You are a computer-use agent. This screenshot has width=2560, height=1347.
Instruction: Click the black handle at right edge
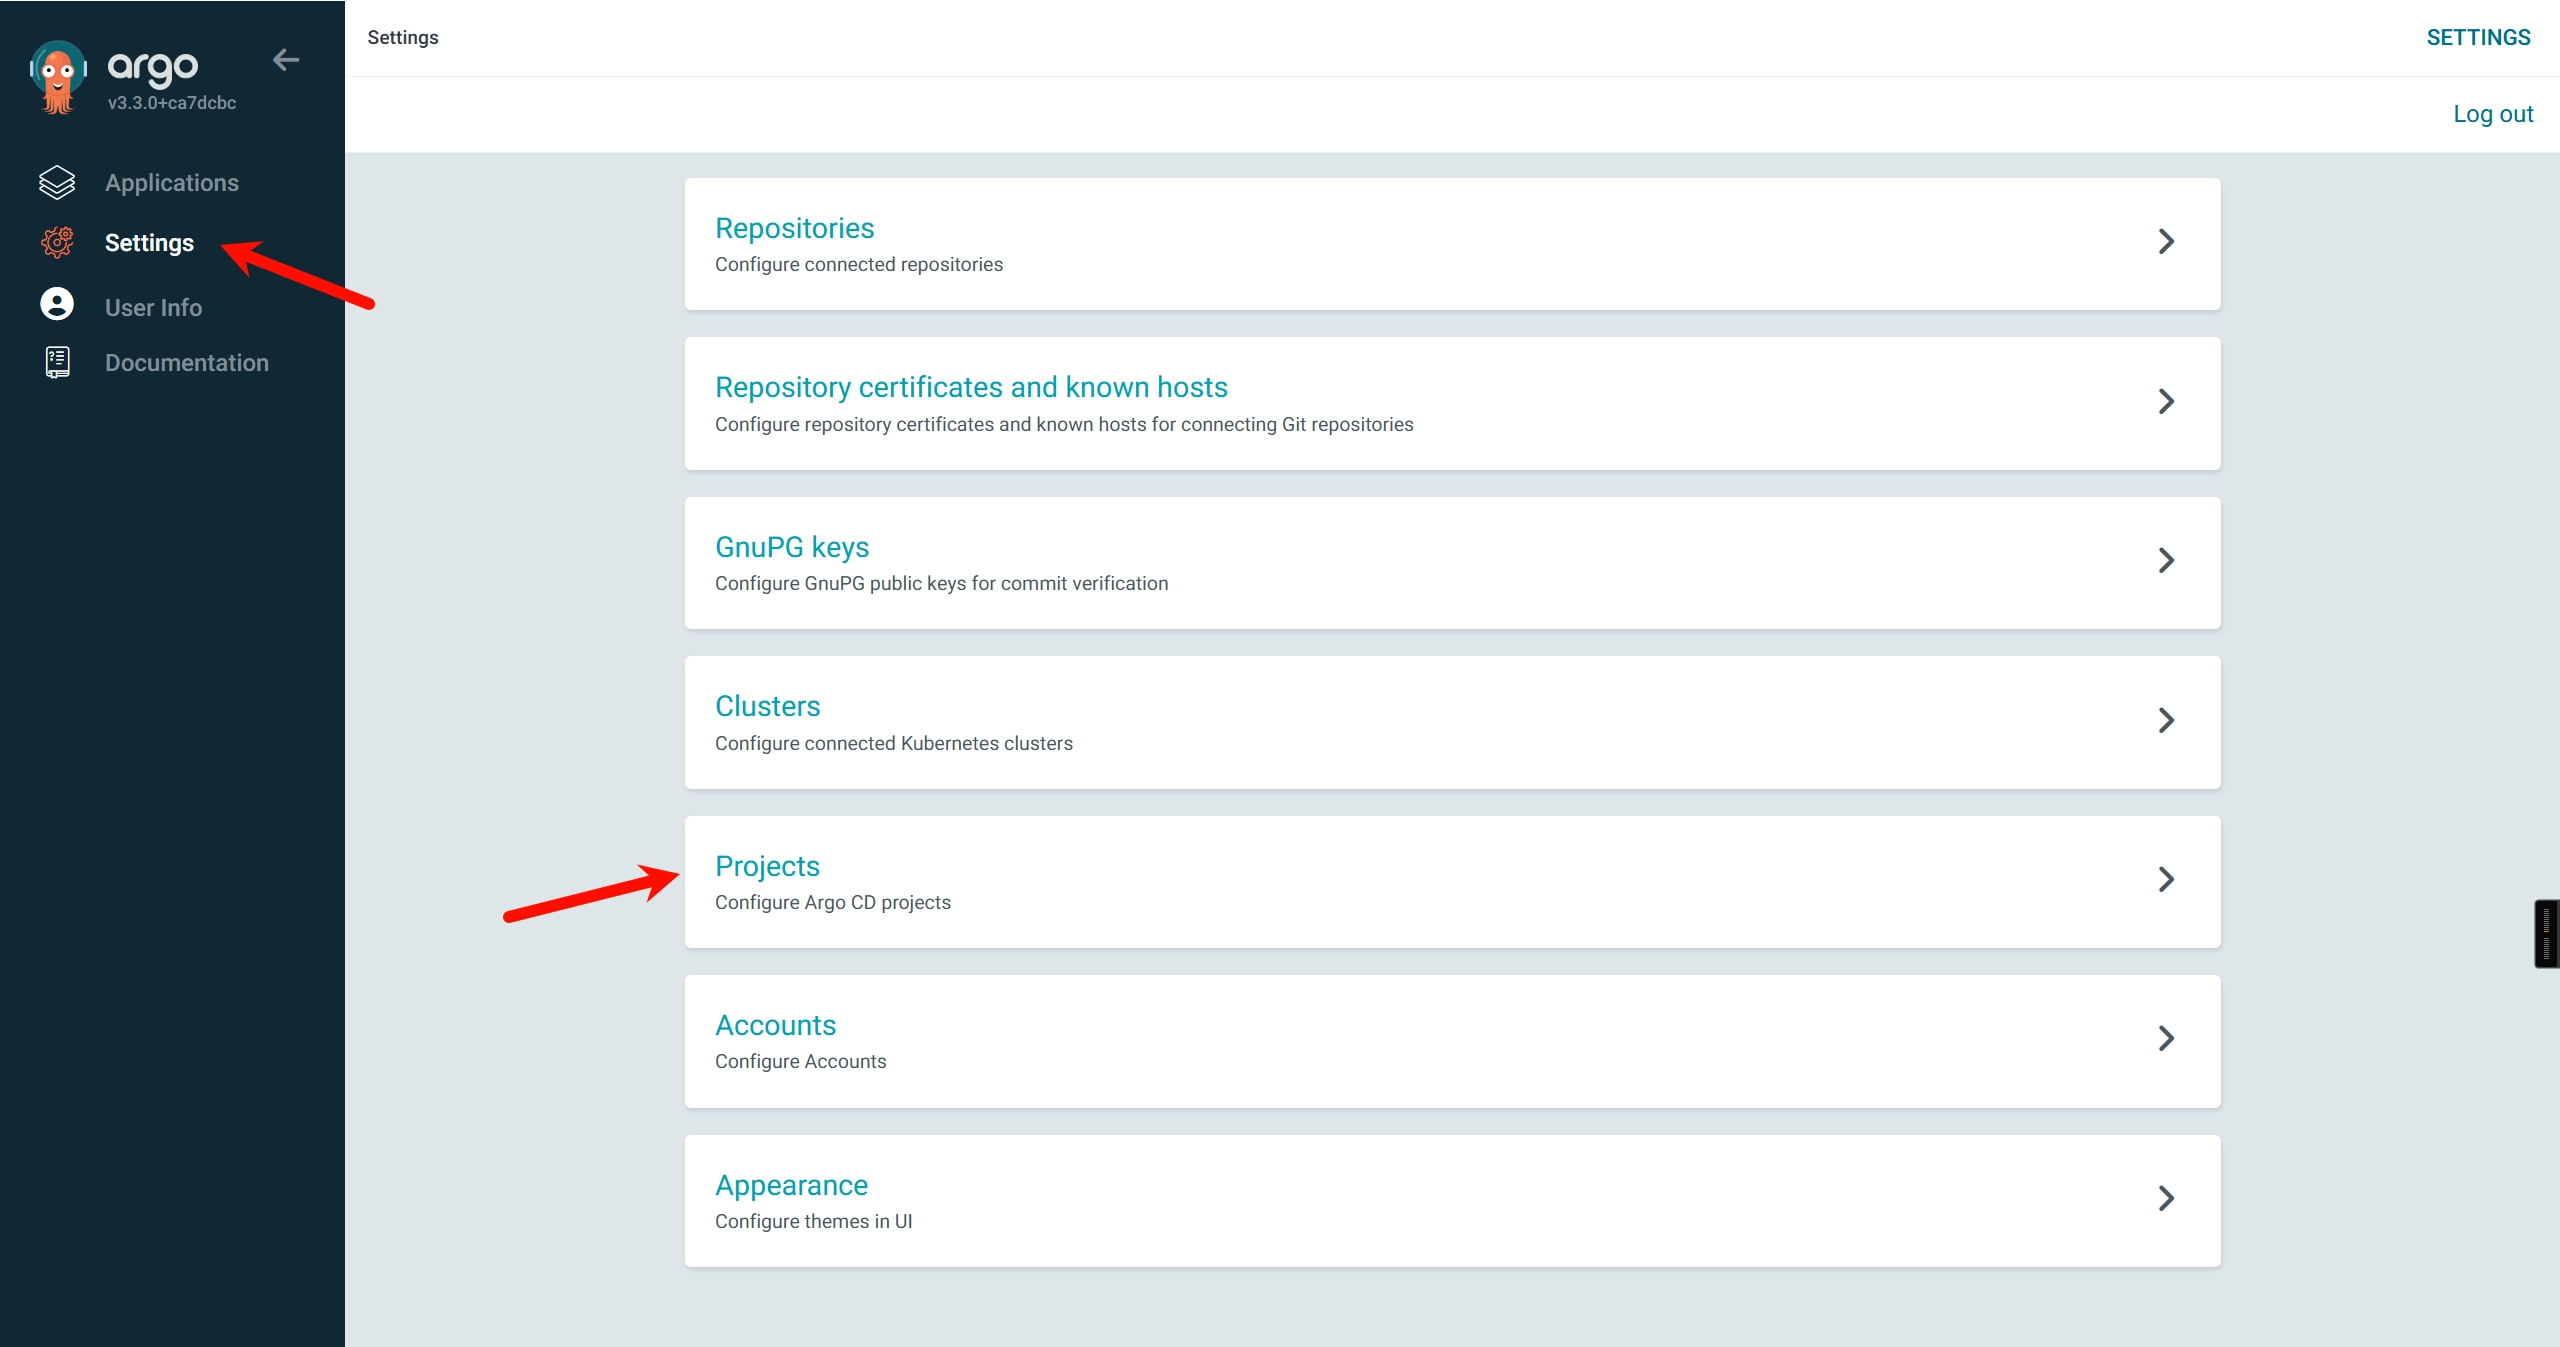2546,934
